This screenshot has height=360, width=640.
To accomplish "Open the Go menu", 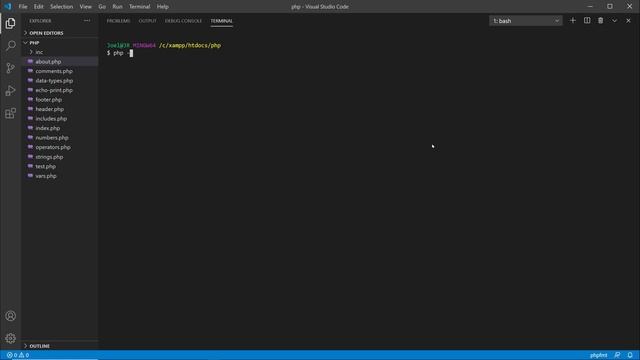I will (x=102, y=7).
